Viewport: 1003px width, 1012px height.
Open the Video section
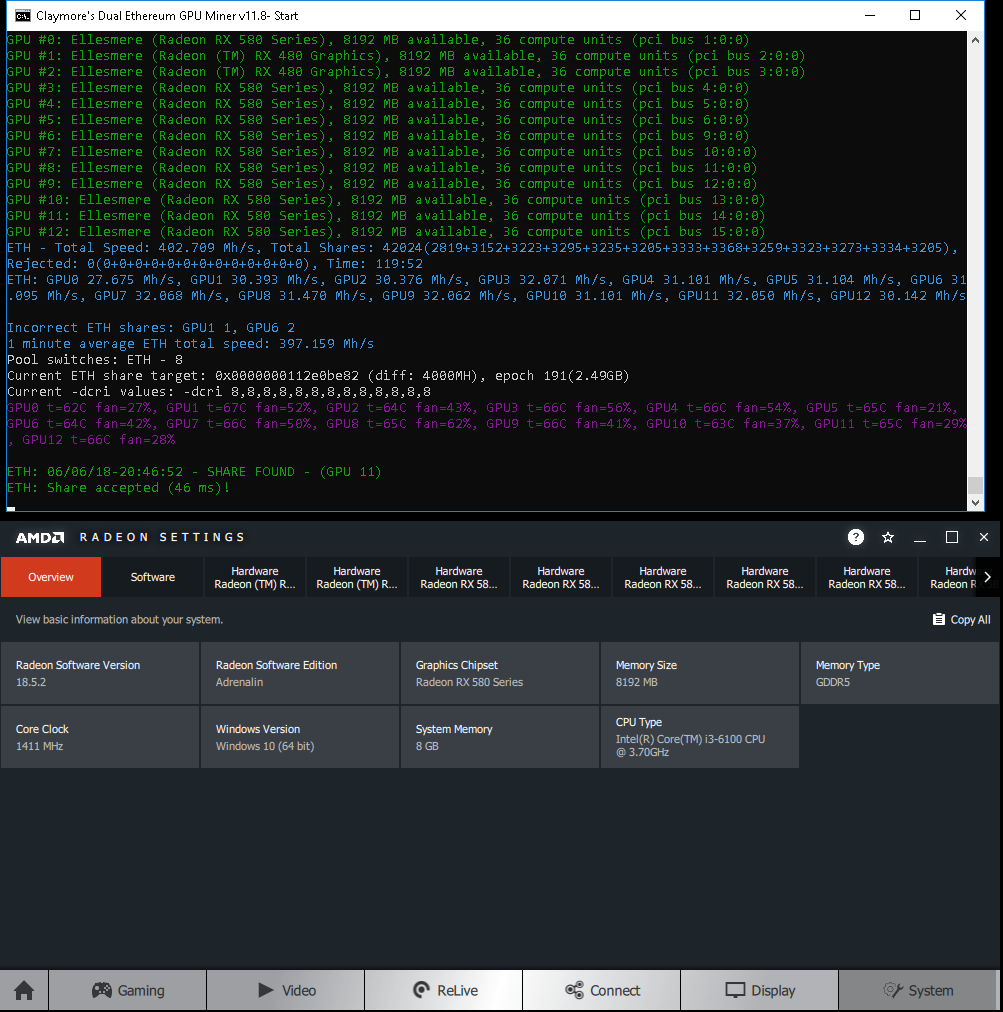point(286,990)
